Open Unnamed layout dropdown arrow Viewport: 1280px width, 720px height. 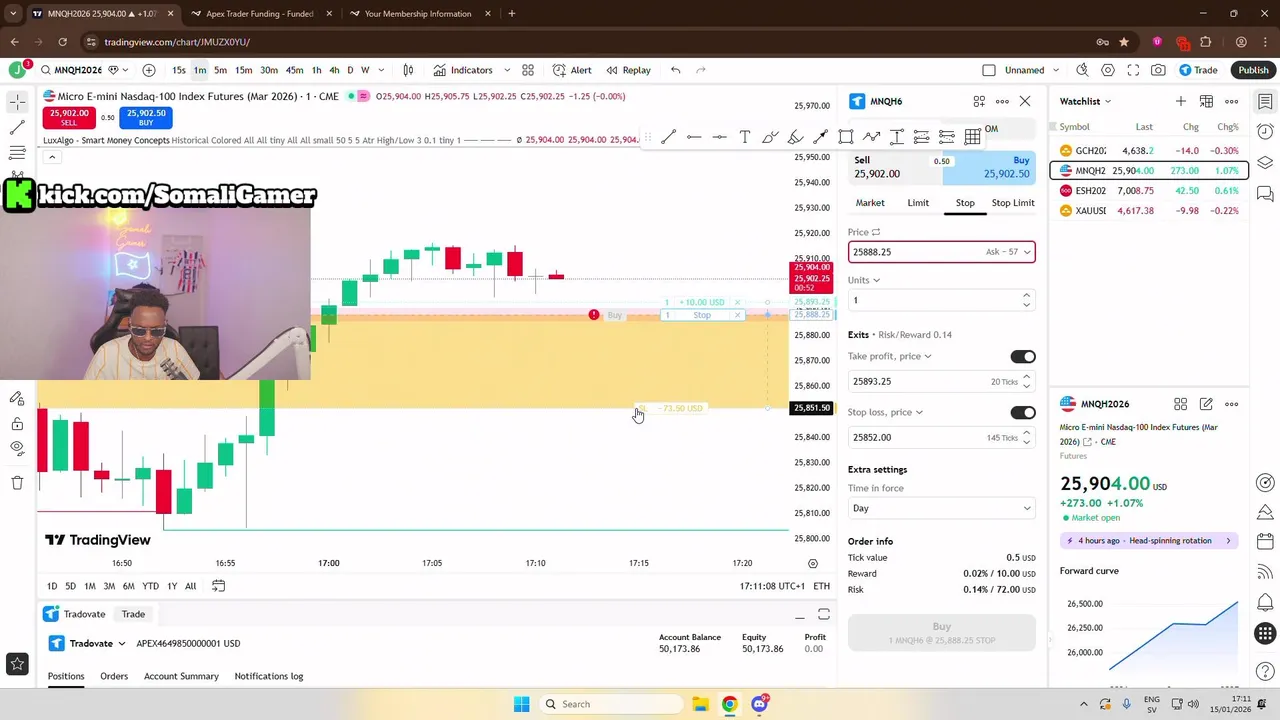click(x=1056, y=70)
